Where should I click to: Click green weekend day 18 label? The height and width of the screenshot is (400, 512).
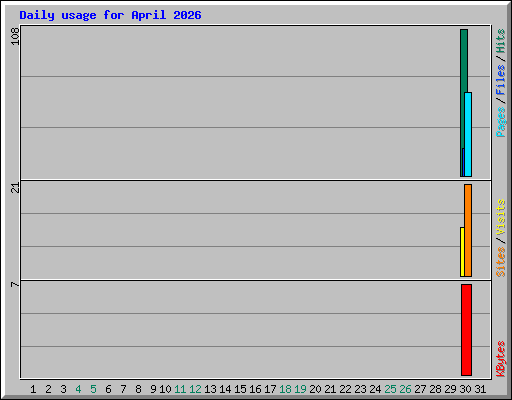pyautogui.click(x=285, y=389)
